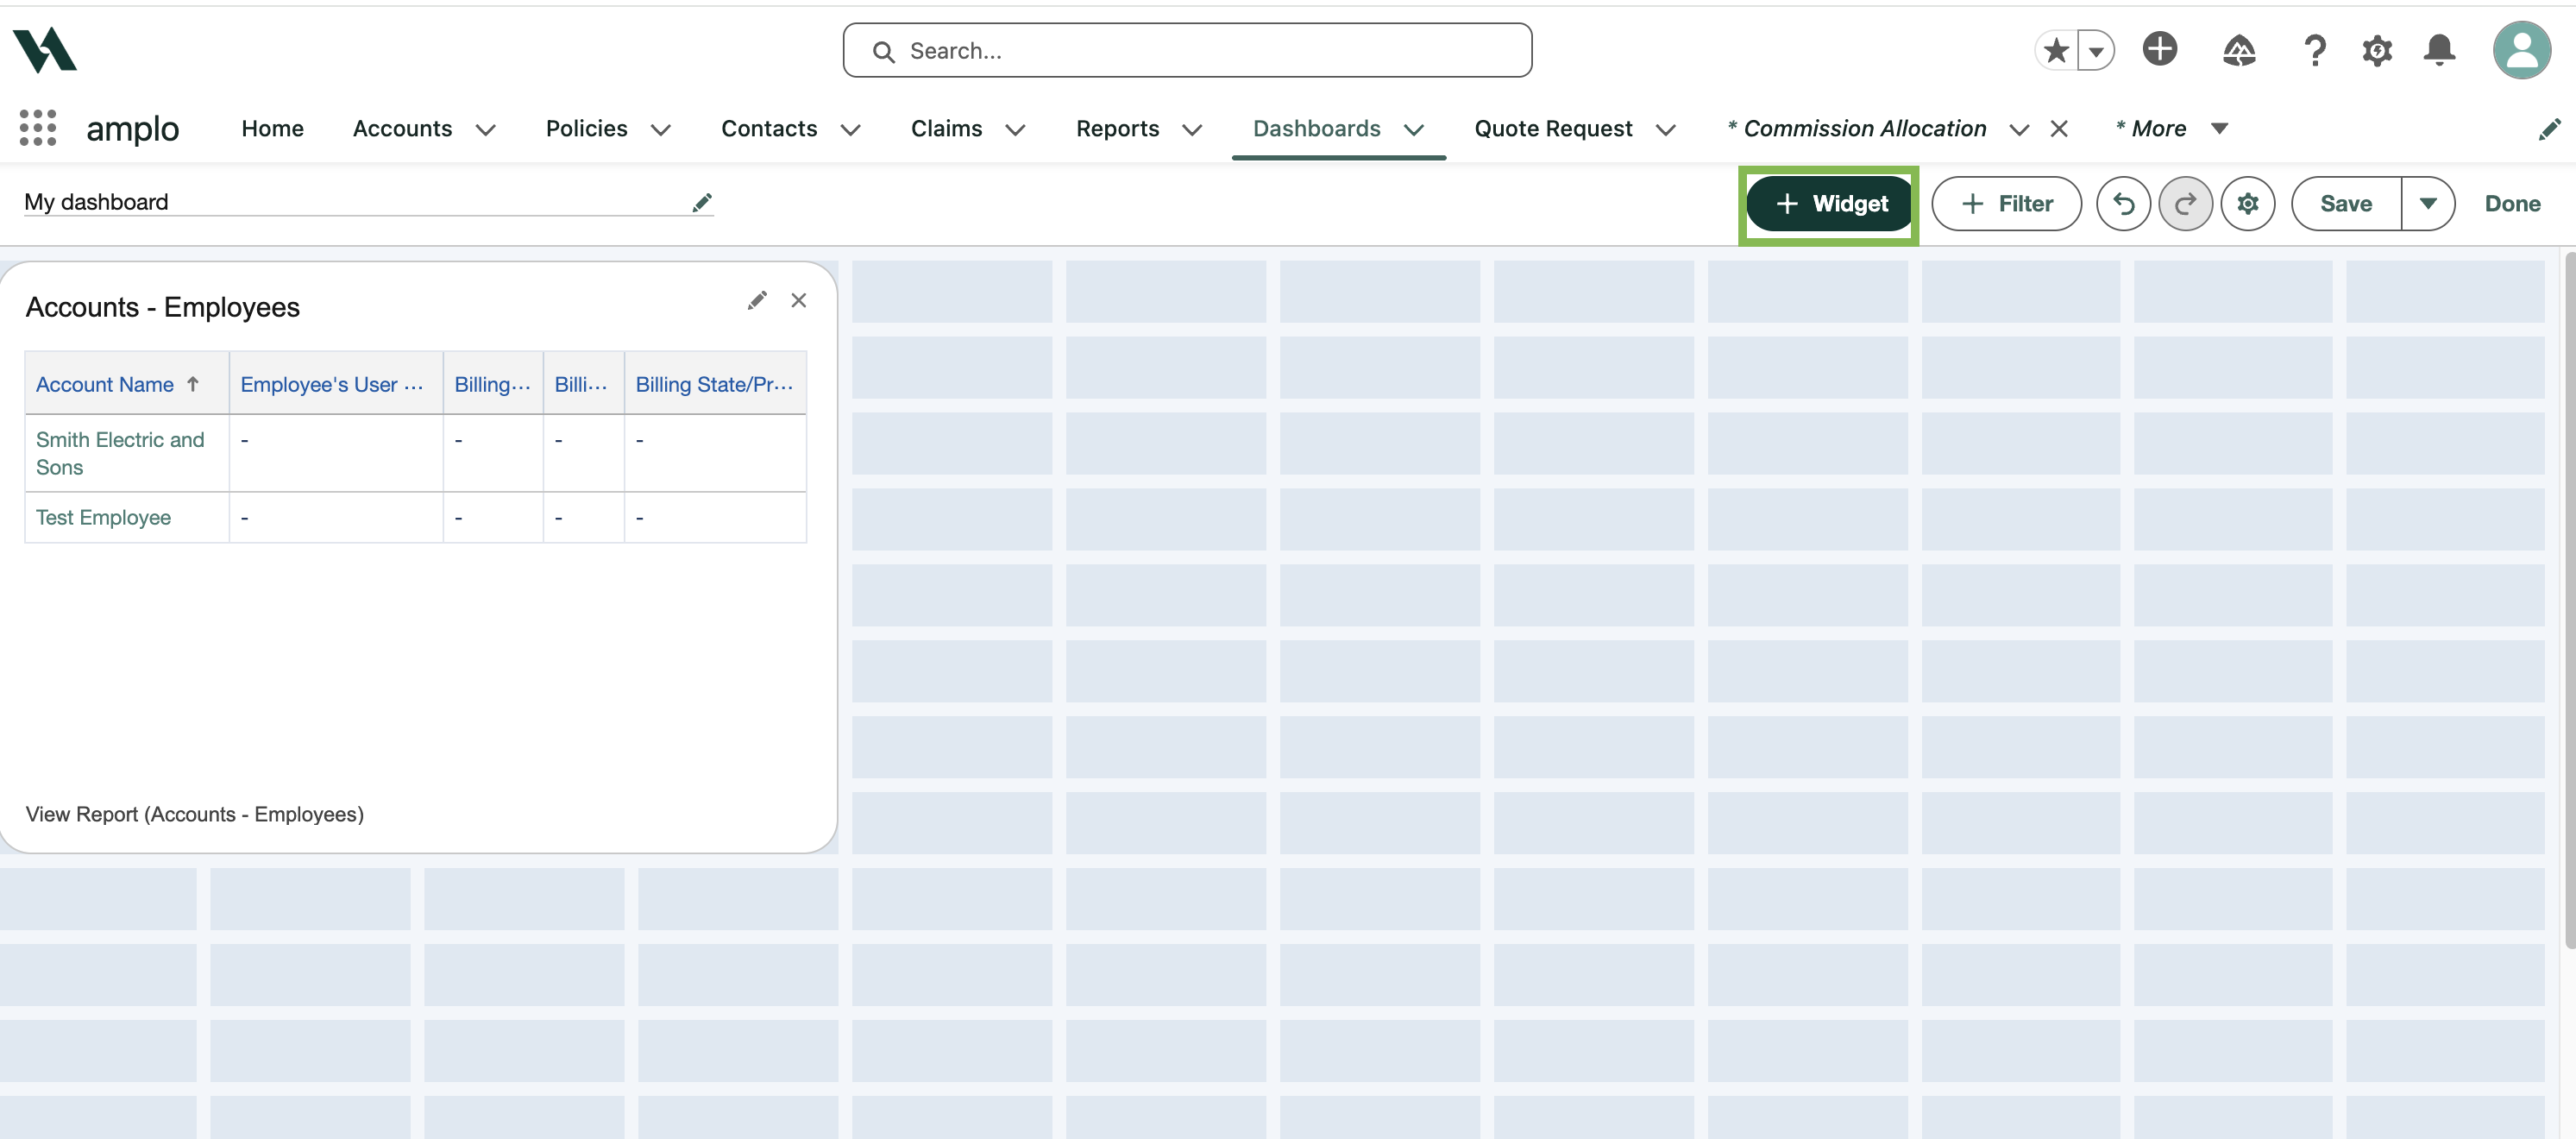This screenshot has width=2576, height=1139.
Task: Open the Notifications bell icon
Action: pos(2439,50)
